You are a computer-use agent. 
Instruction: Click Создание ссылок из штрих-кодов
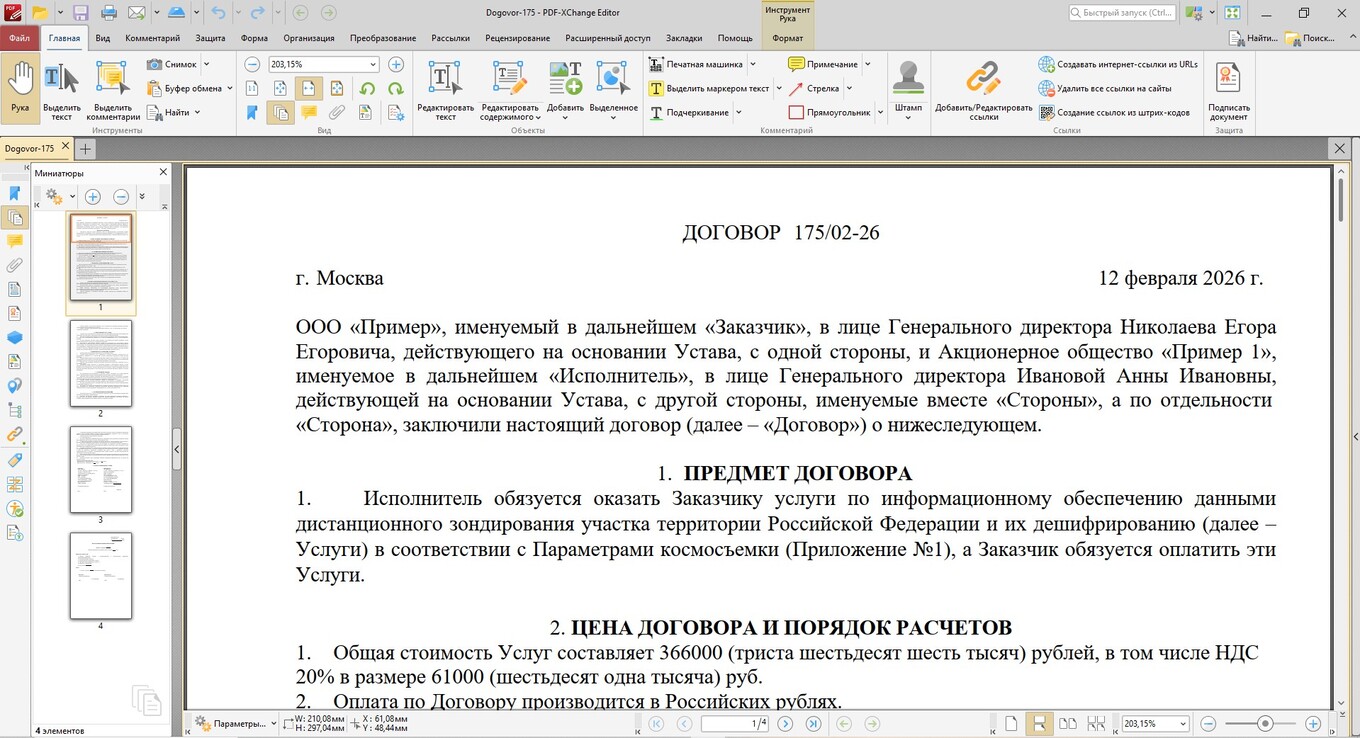[1114, 112]
